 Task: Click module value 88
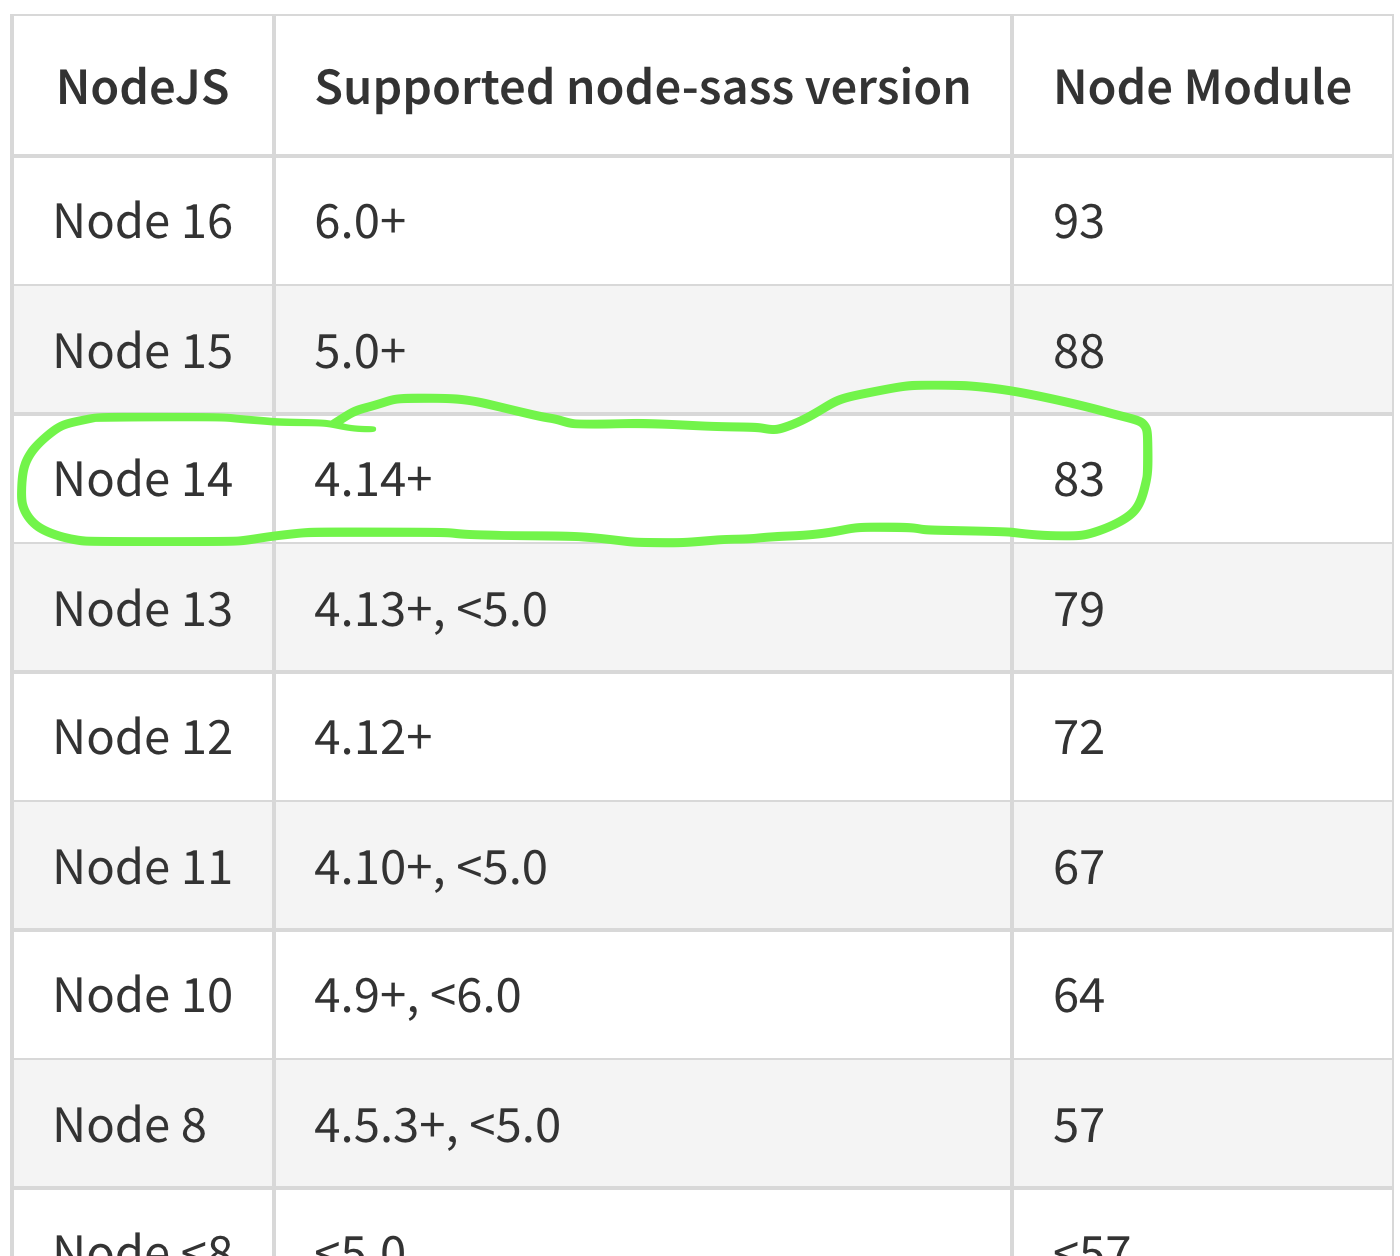click(x=1079, y=351)
